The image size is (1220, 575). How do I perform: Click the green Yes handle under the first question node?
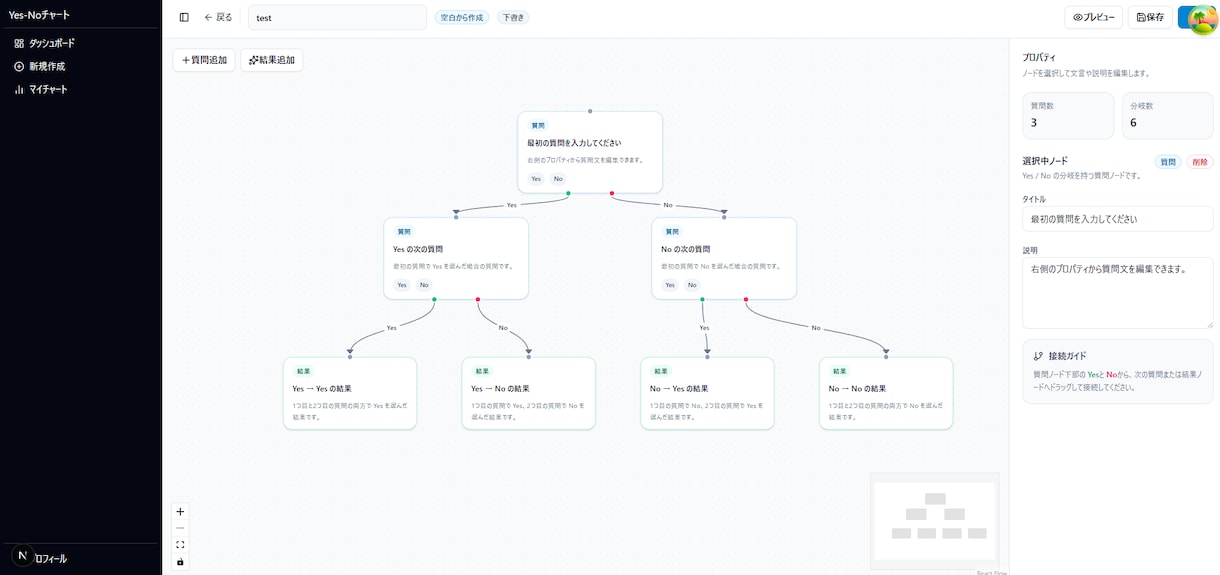568,193
